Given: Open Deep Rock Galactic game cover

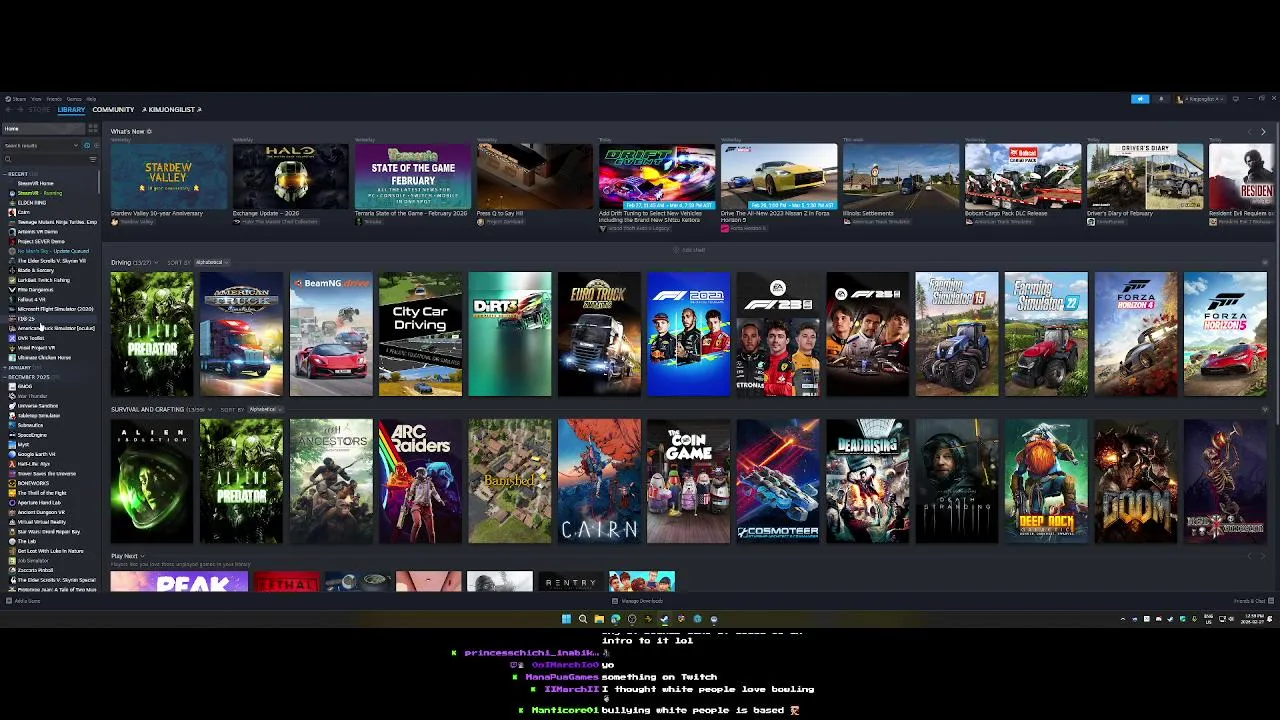Looking at the screenshot, I should click(x=1046, y=481).
